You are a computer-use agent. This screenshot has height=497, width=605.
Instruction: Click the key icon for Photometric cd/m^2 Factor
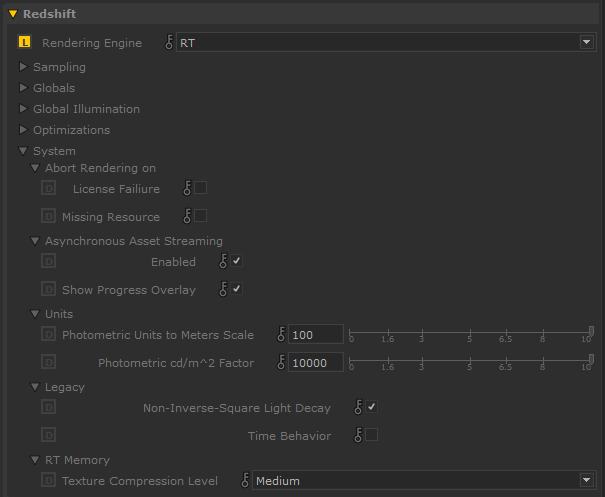coord(281,362)
